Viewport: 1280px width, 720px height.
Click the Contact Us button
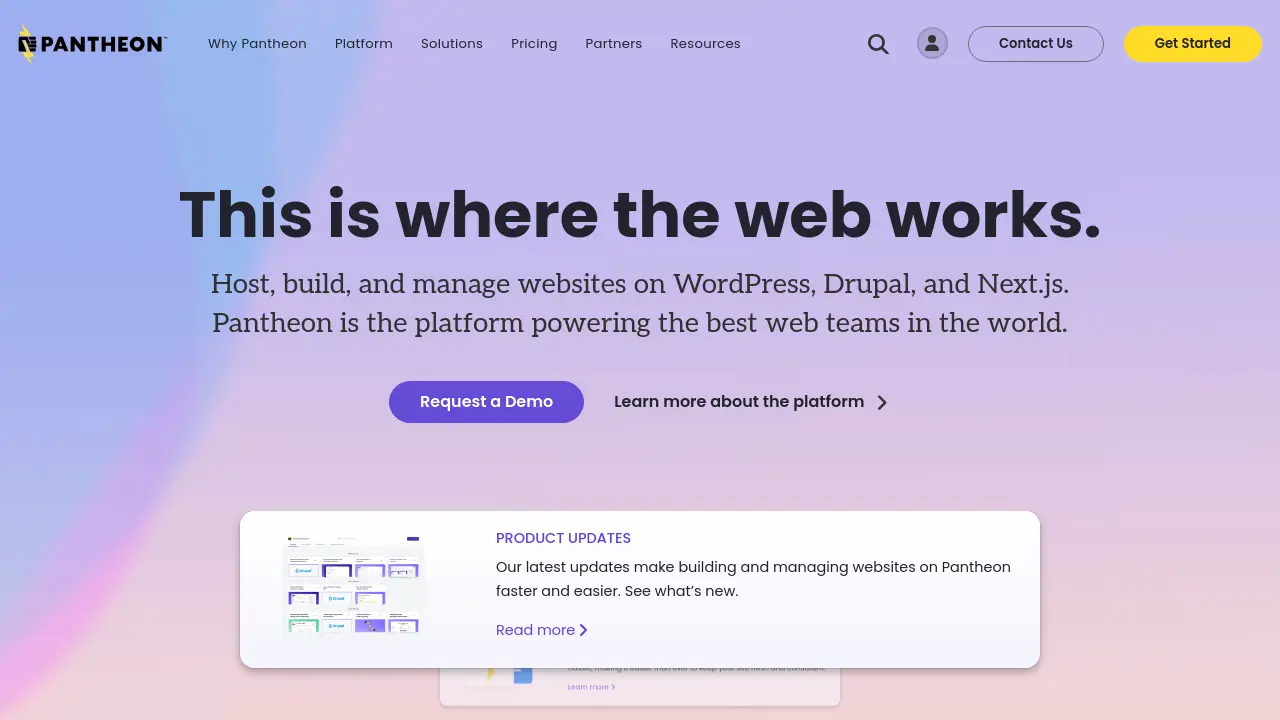1036,44
